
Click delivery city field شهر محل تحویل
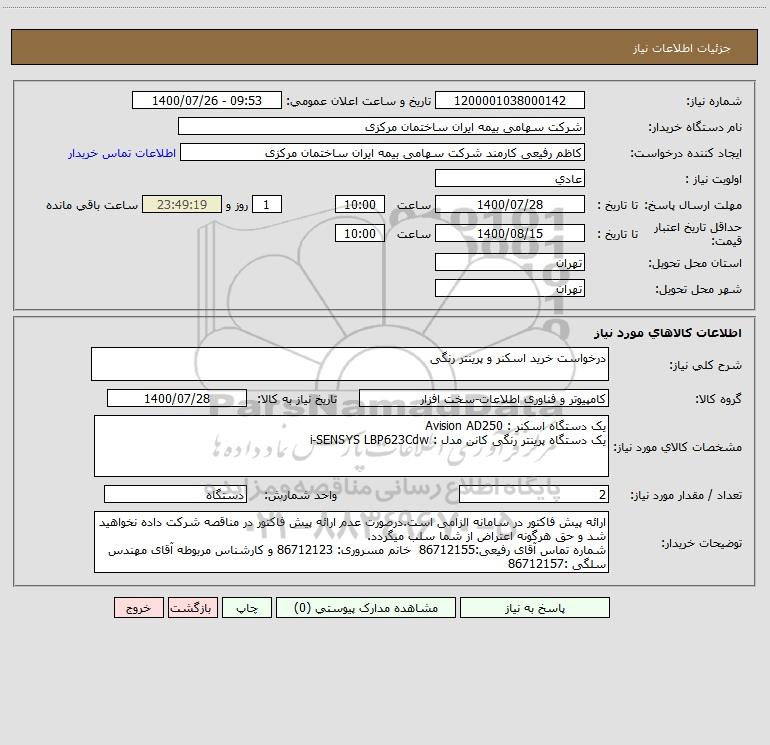tap(510, 288)
